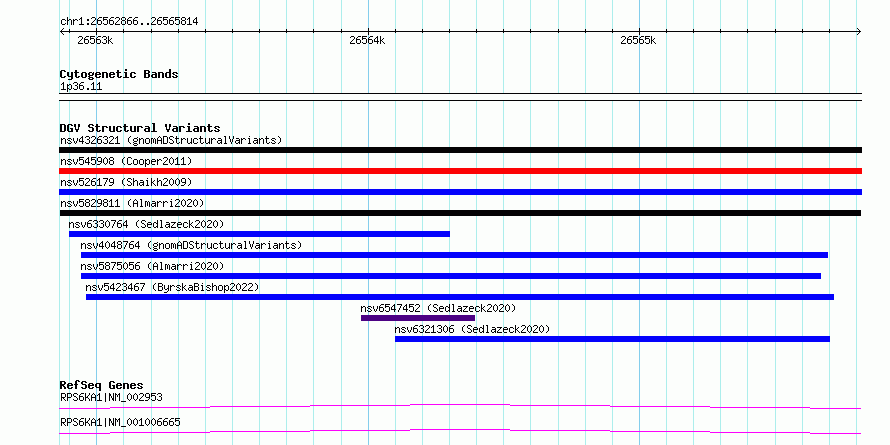Click the 26563k ruler tick label
The height and width of the screenshot is (445, 890).
pos(95,40)
